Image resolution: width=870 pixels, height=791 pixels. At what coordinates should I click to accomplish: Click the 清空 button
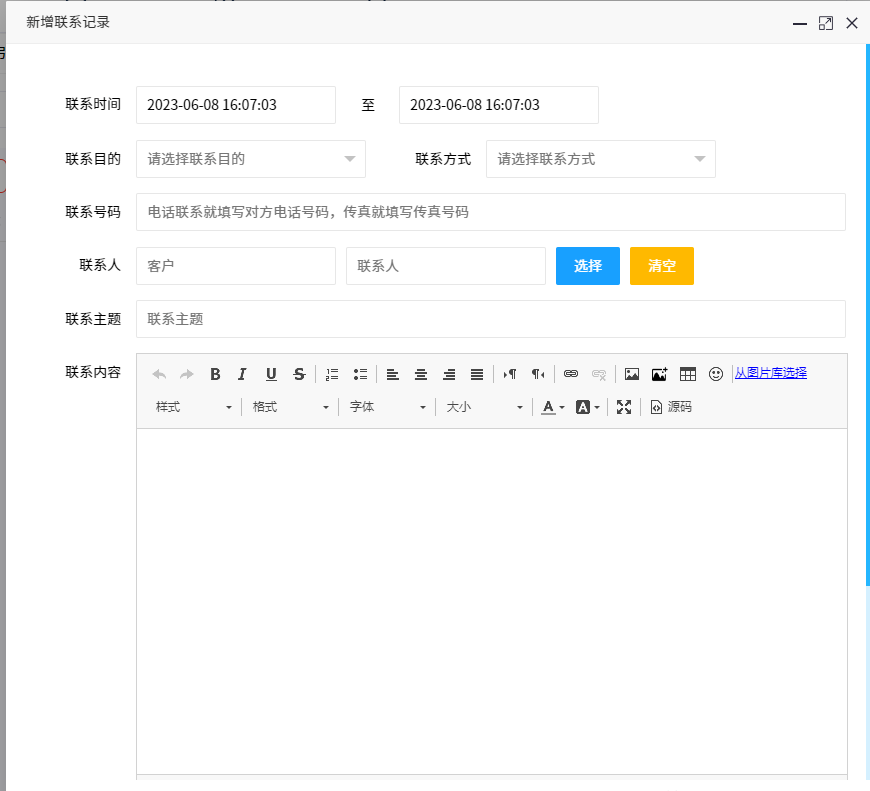tap(661, 266)
